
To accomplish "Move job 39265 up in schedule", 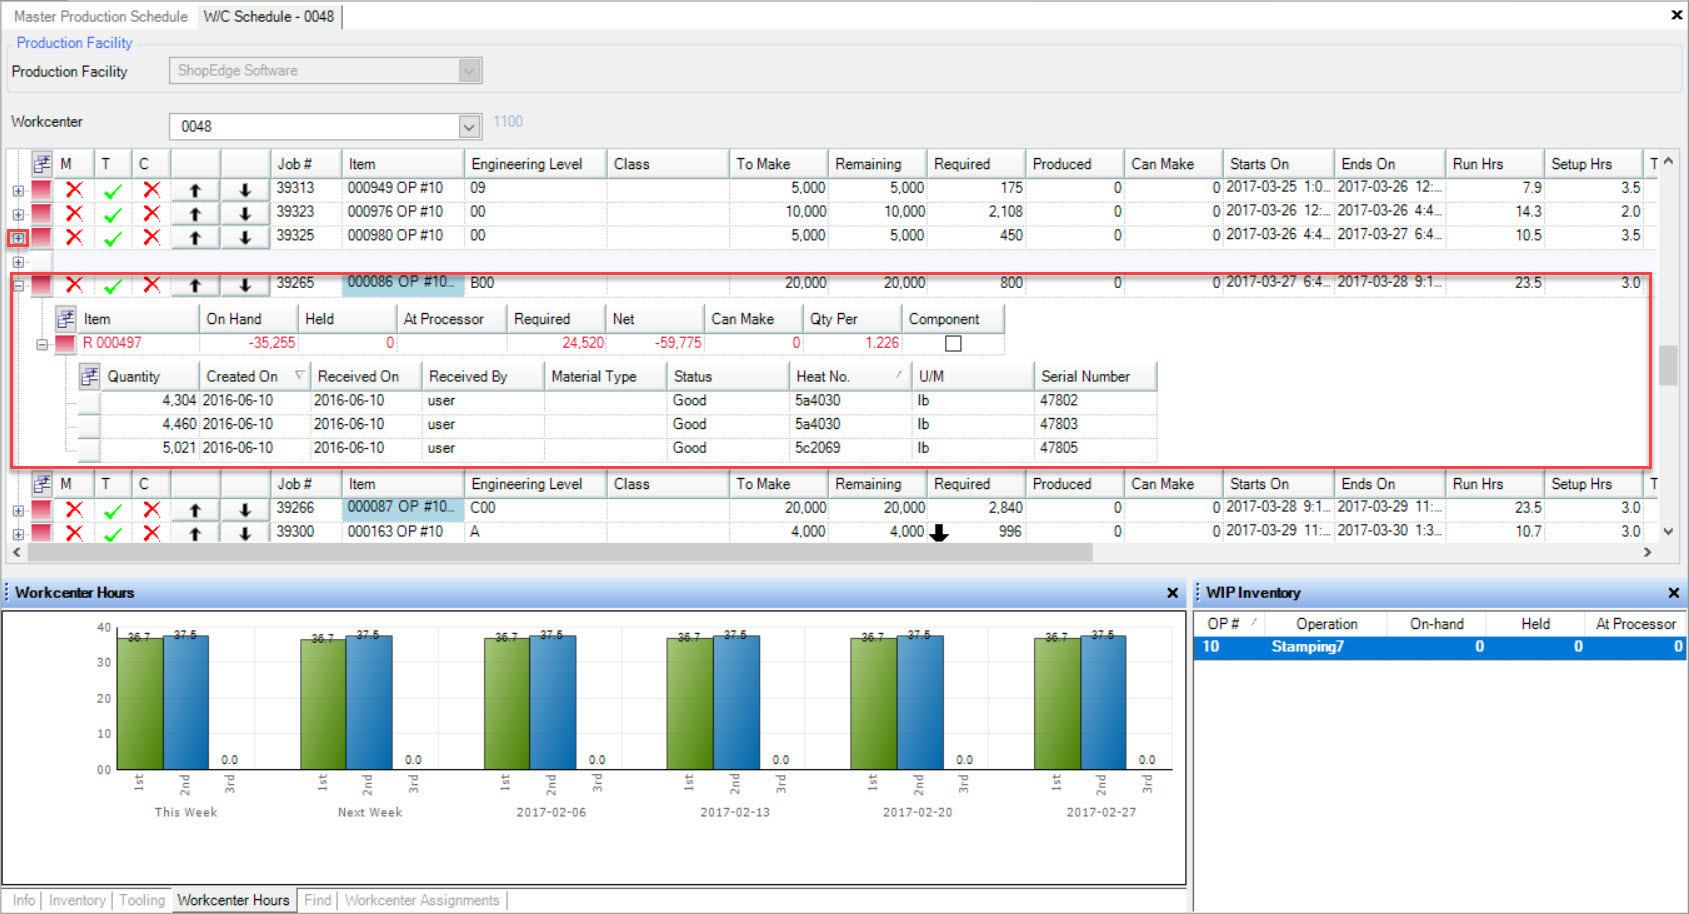I will pyautogui.click(x=195, y=285).
